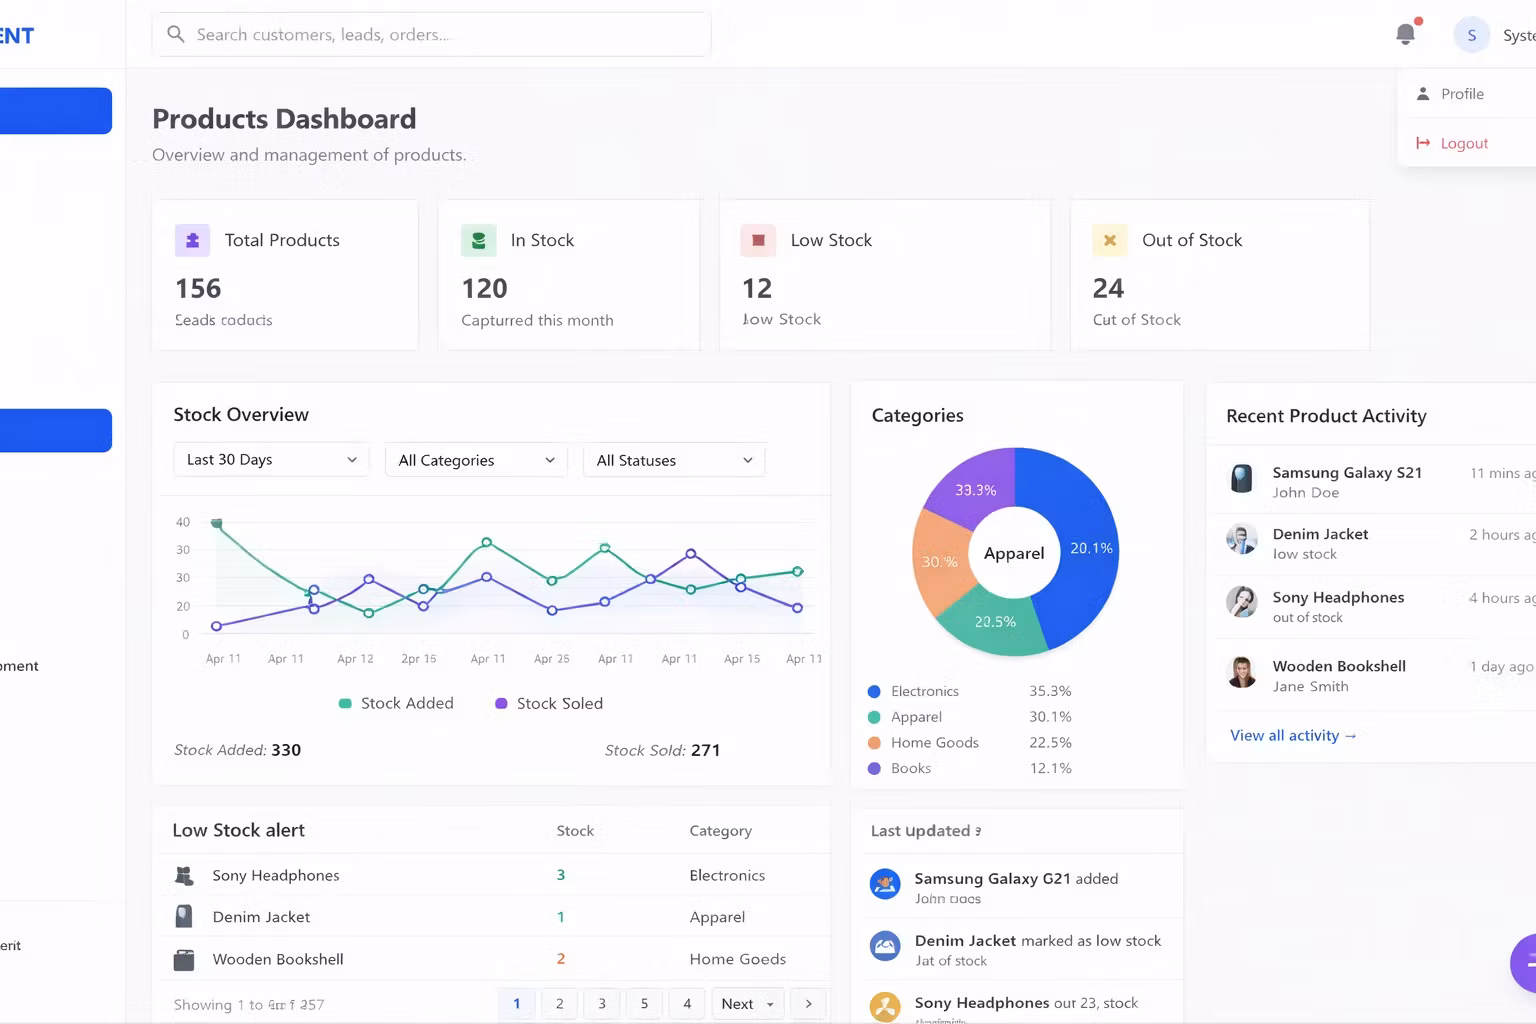Click the Out of Stock card icon
Screen dimensions: 1536x1024
point(1109,240)
